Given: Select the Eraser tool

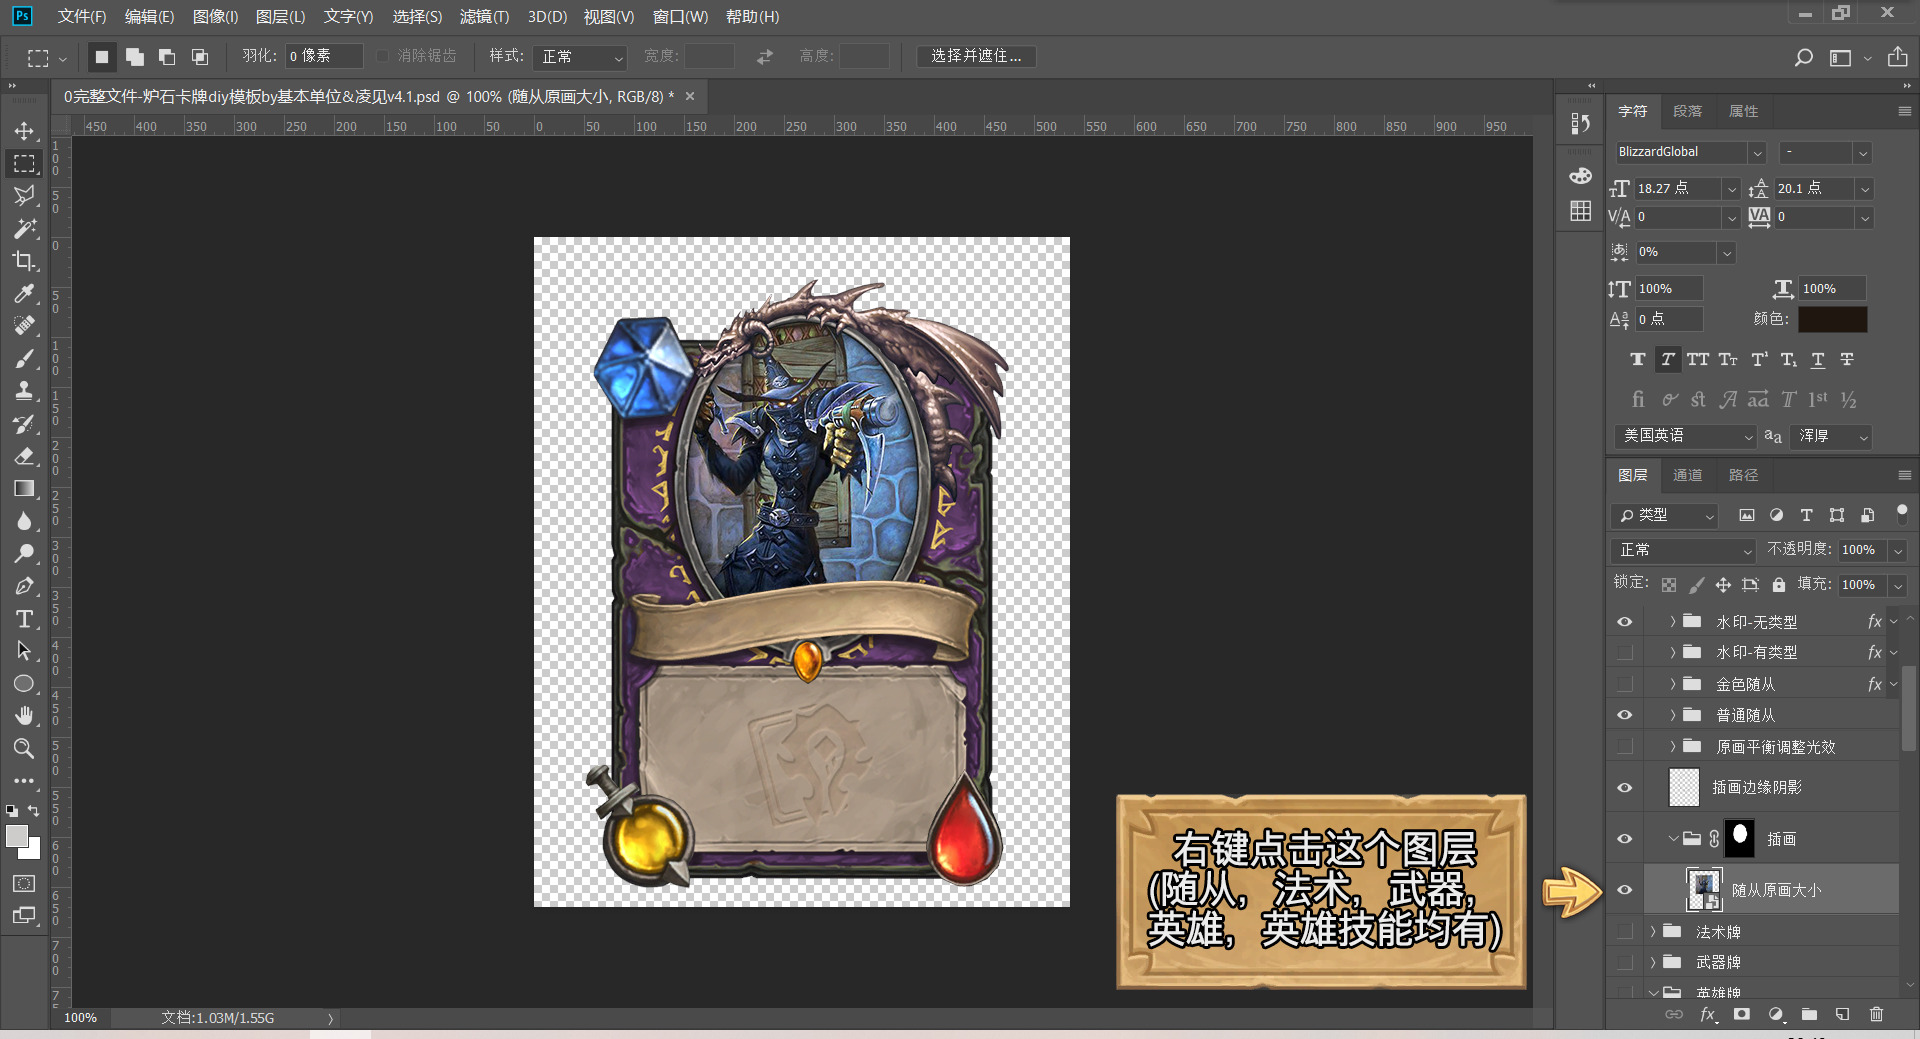Looking at the screenshot, I should point(24,456).
